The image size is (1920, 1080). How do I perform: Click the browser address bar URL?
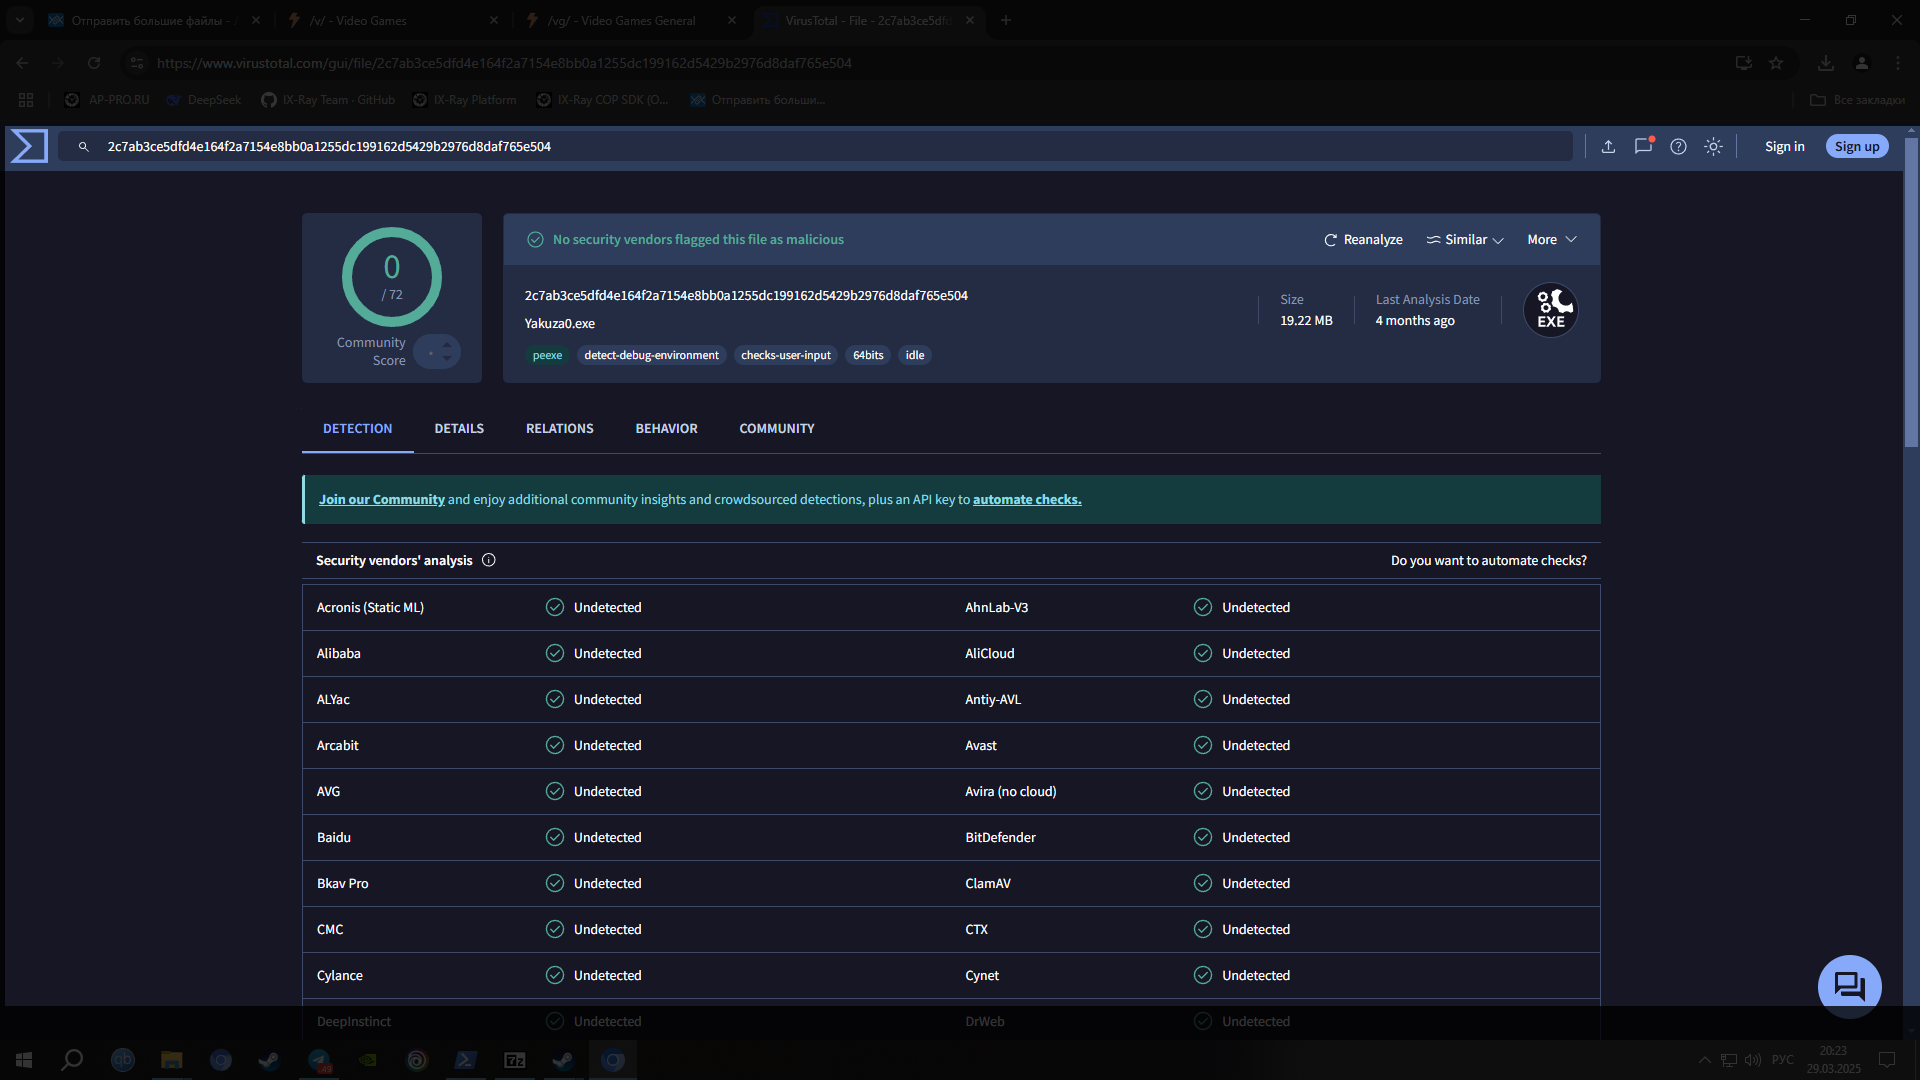(504, 63)
